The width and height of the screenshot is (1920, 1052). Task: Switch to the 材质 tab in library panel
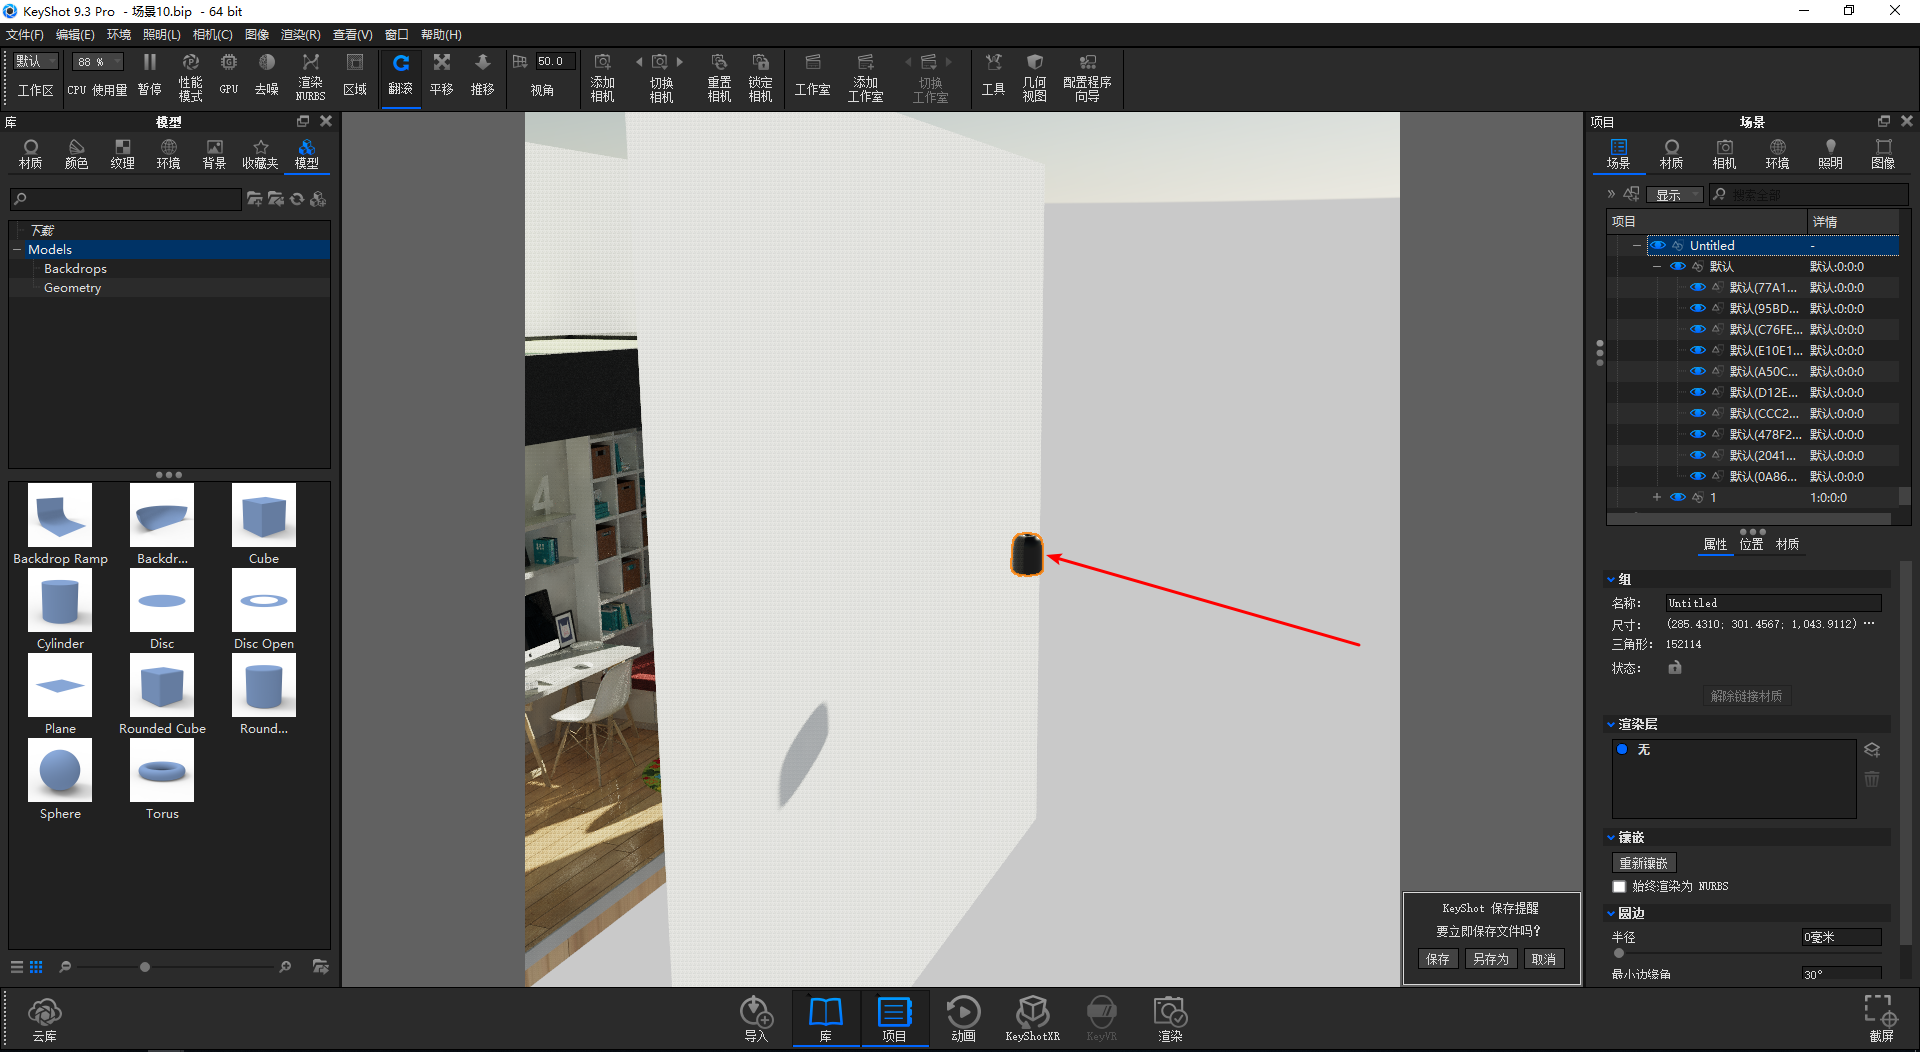pyautogui.click(x=31, y=155)
